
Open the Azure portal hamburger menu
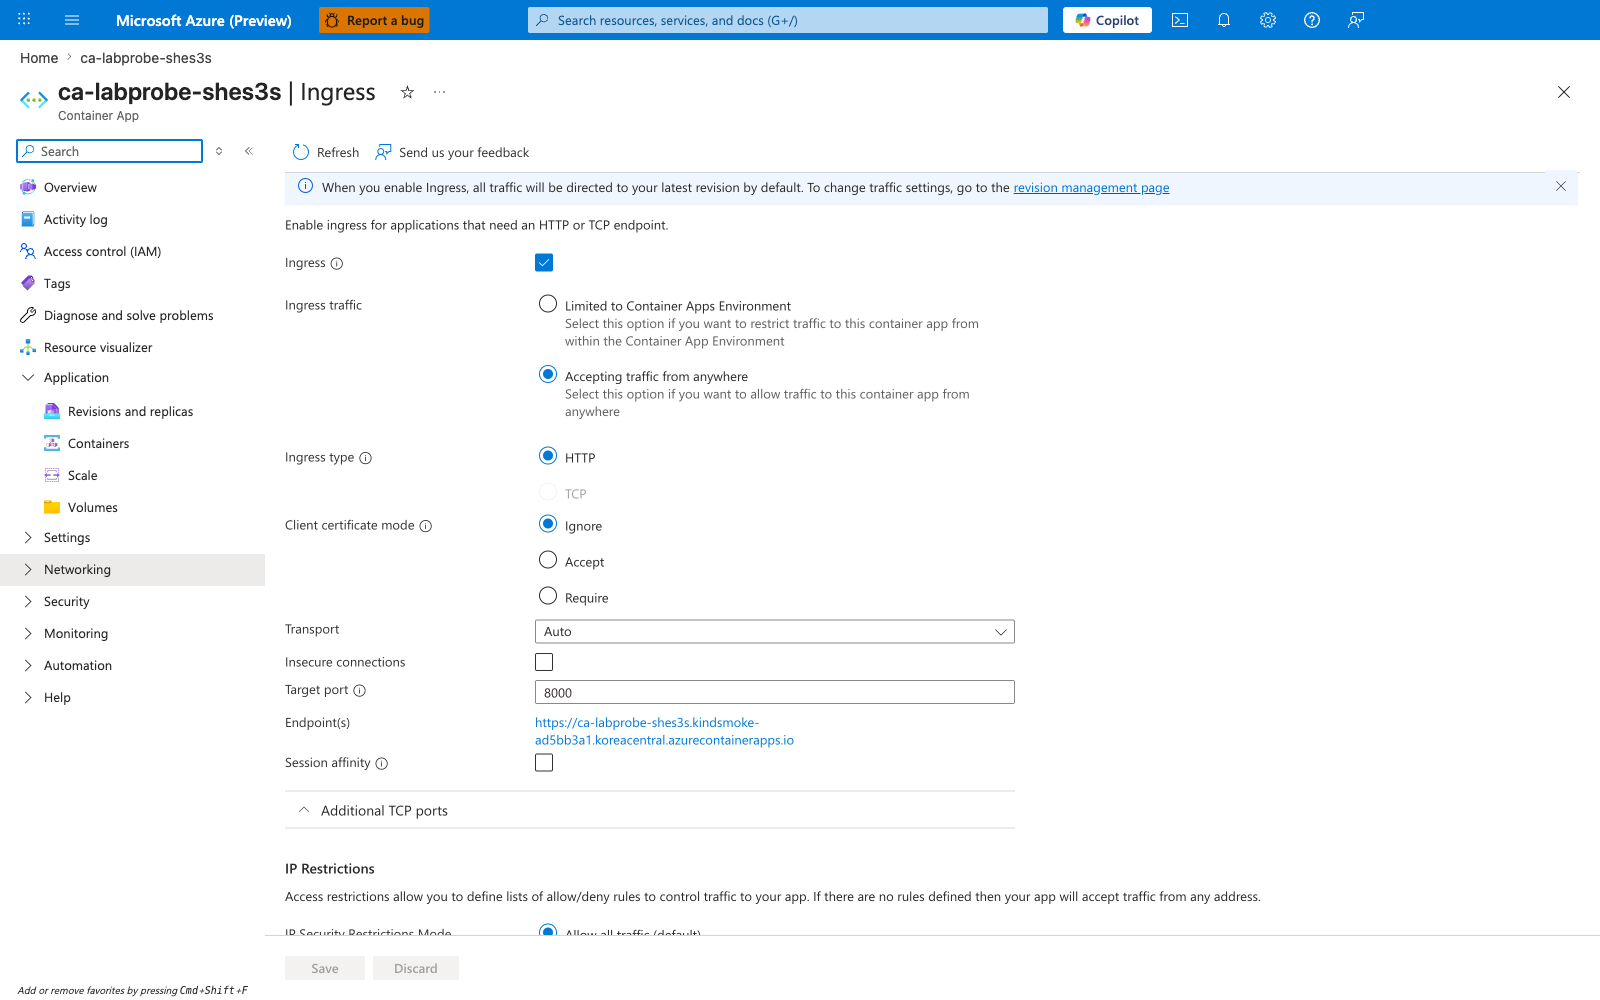[x=72, y=20]
